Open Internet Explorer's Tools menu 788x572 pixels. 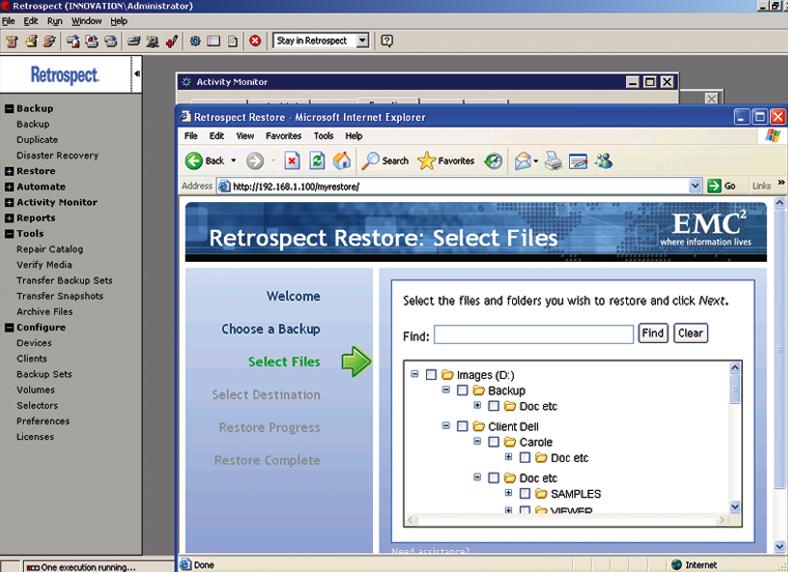(x=324, y=136)
